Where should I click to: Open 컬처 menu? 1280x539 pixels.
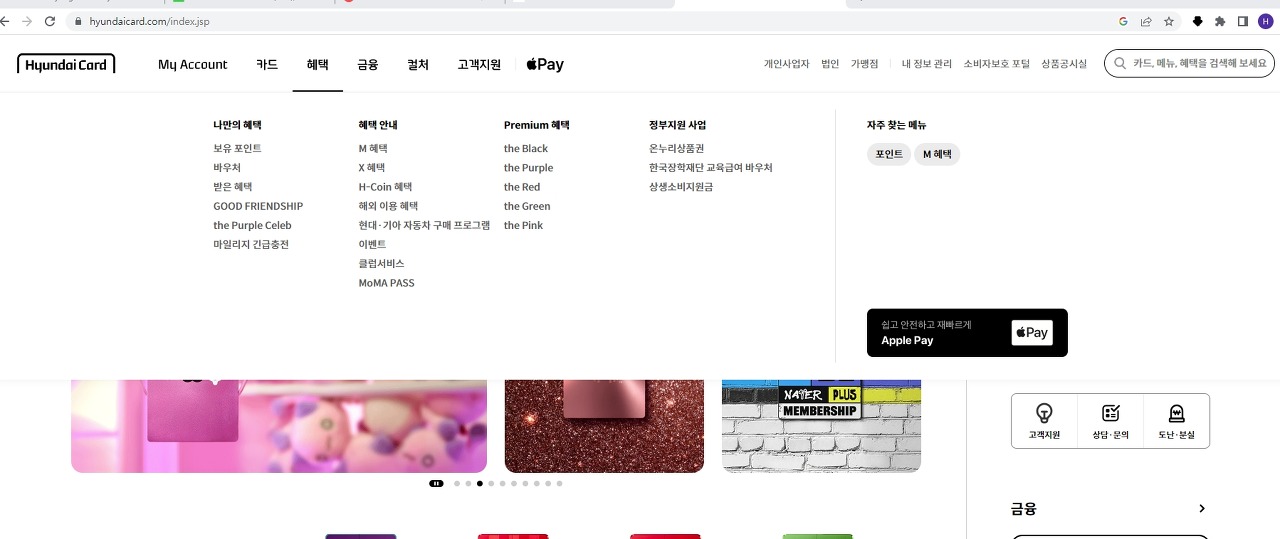418,64
